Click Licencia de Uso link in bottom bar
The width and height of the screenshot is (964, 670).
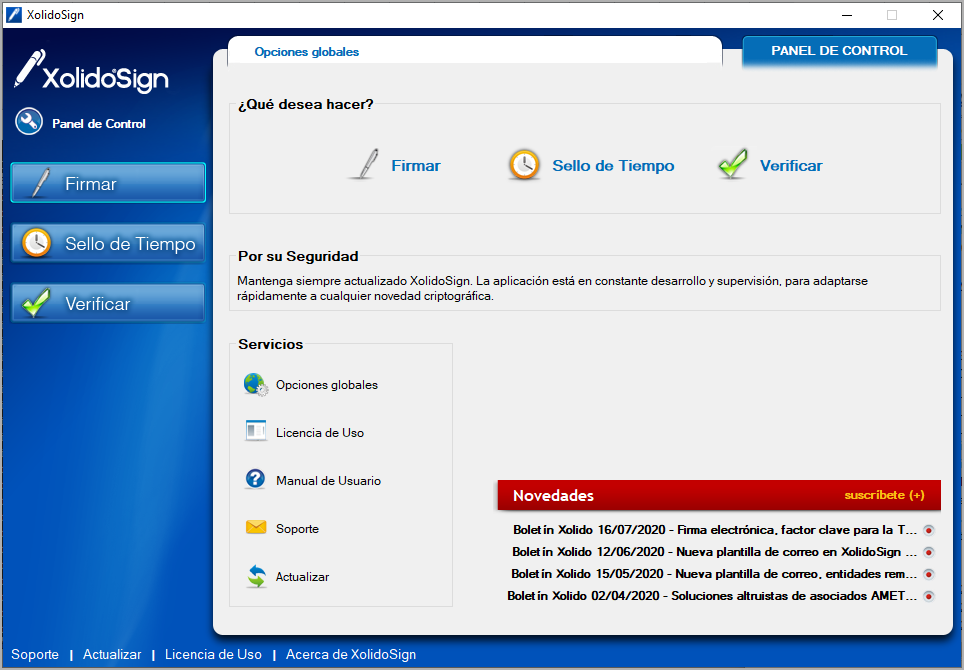213,655
